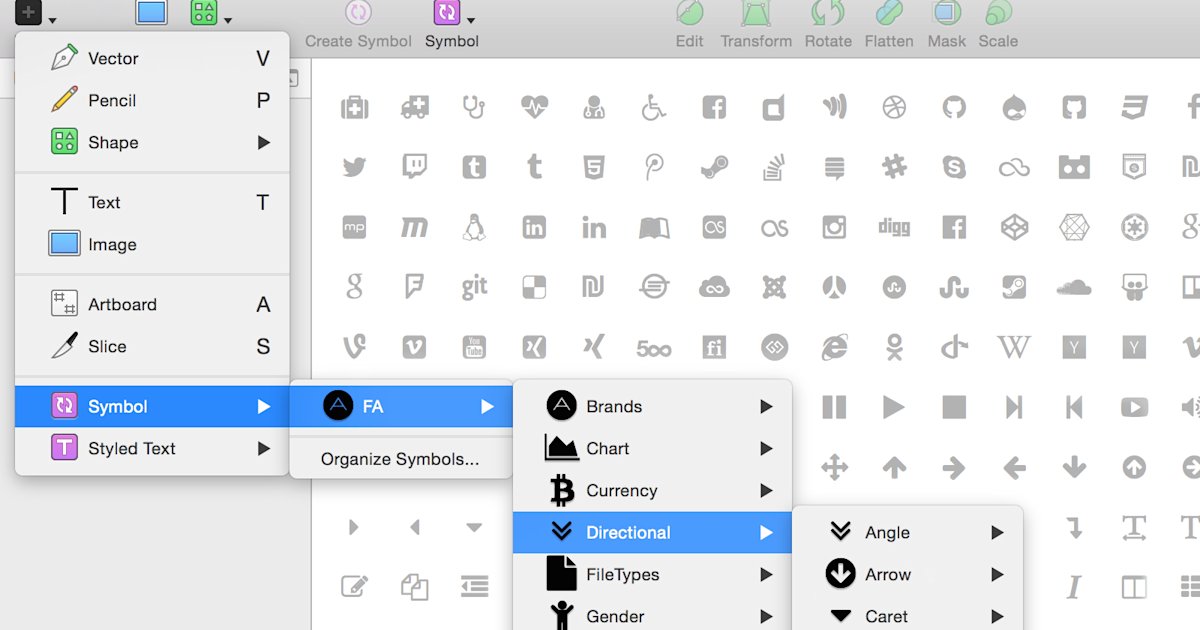This screenshot has width=1200, height=630.
Task: Click the Rotate toolbar button
Action: click(x=828, y=25)
